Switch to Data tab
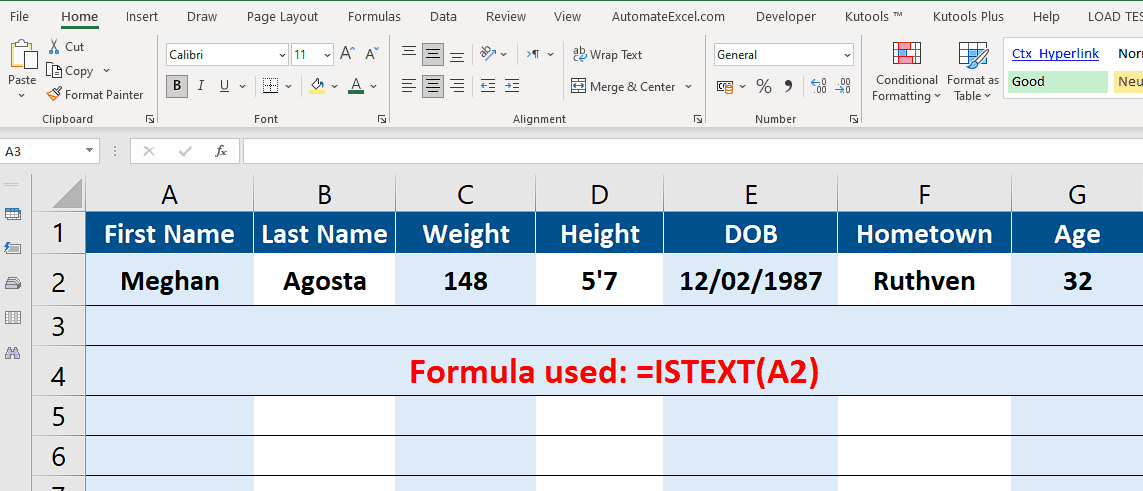Screen dimensions: 1143x491 coord(443,16)
